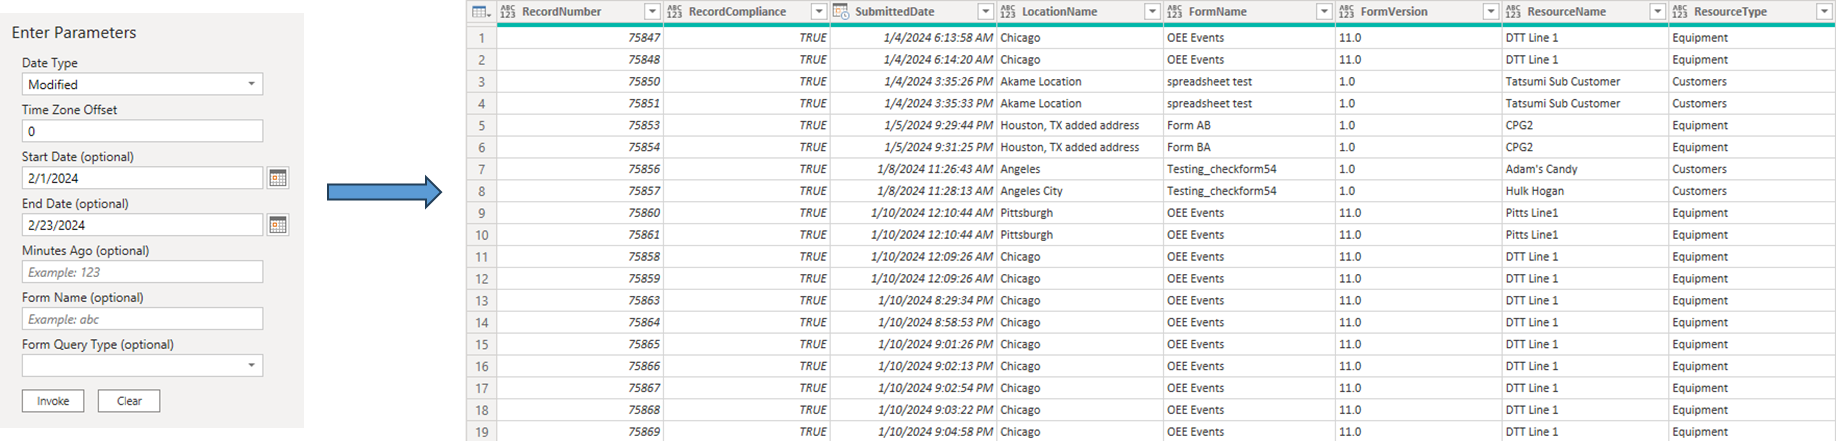This screenshot has width=1836, height=441.
Task: Click the LocationName data type icon
Action: 1007,12
